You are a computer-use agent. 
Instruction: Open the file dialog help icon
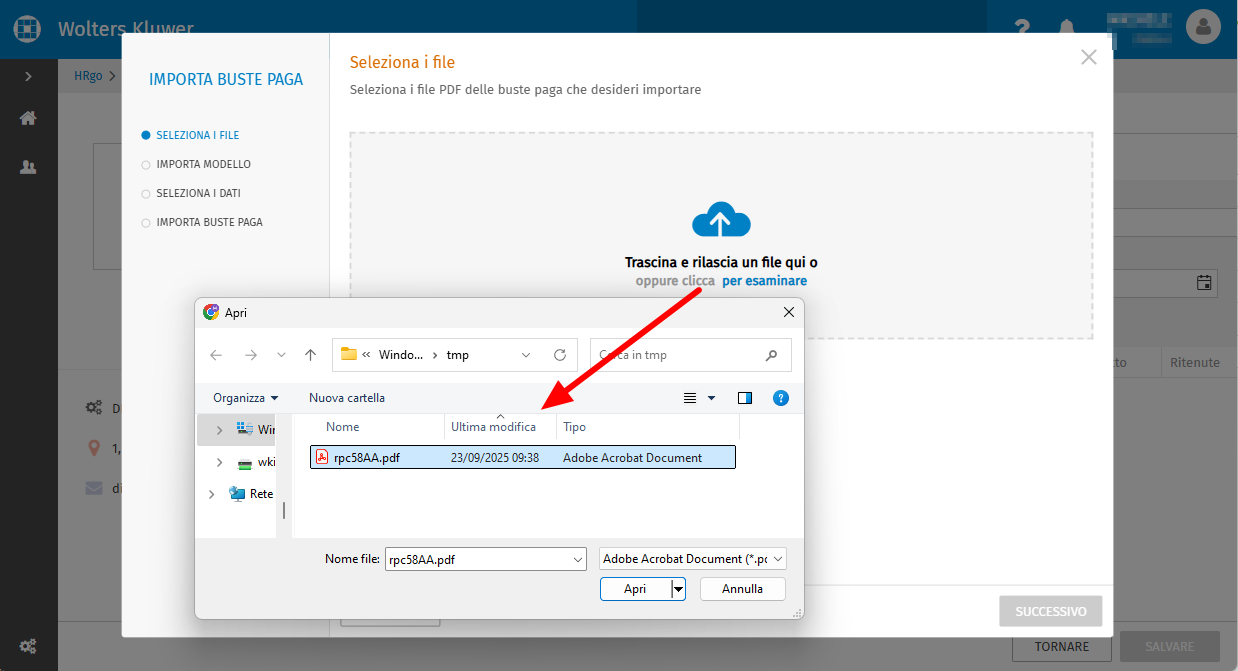pos(781,398)
